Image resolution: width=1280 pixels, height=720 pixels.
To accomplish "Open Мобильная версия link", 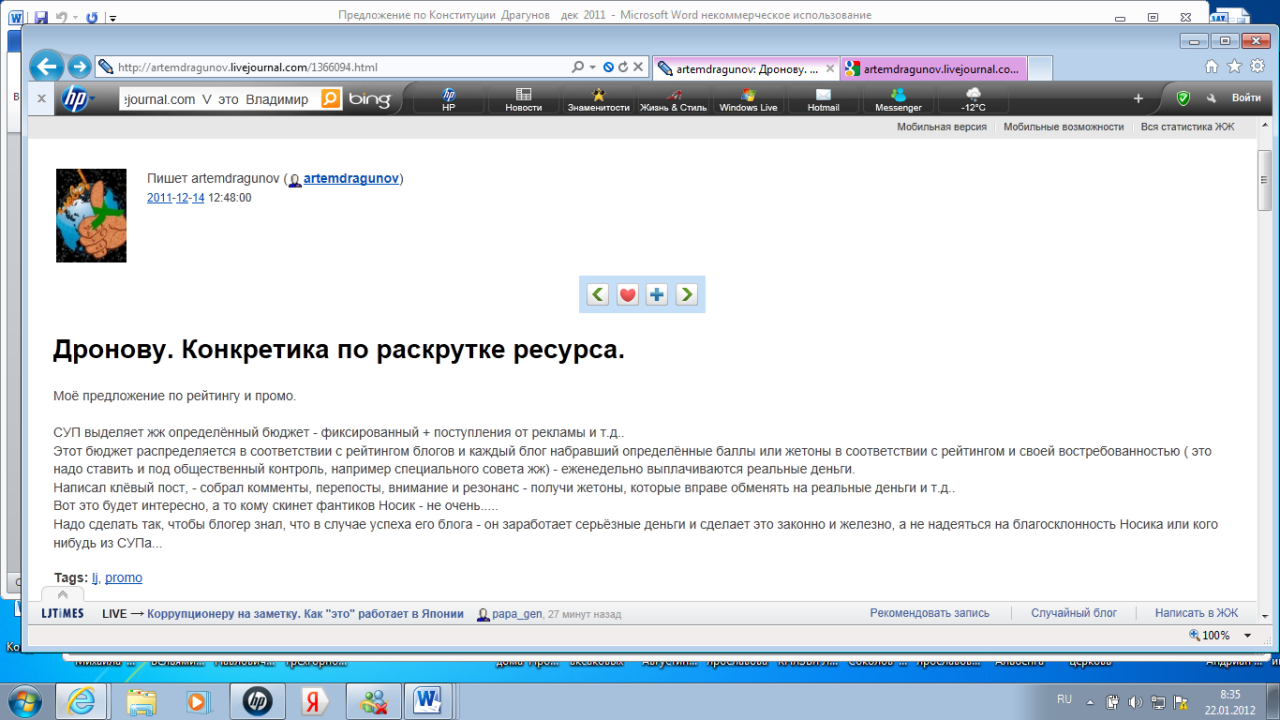I will [x=941, y=127].
